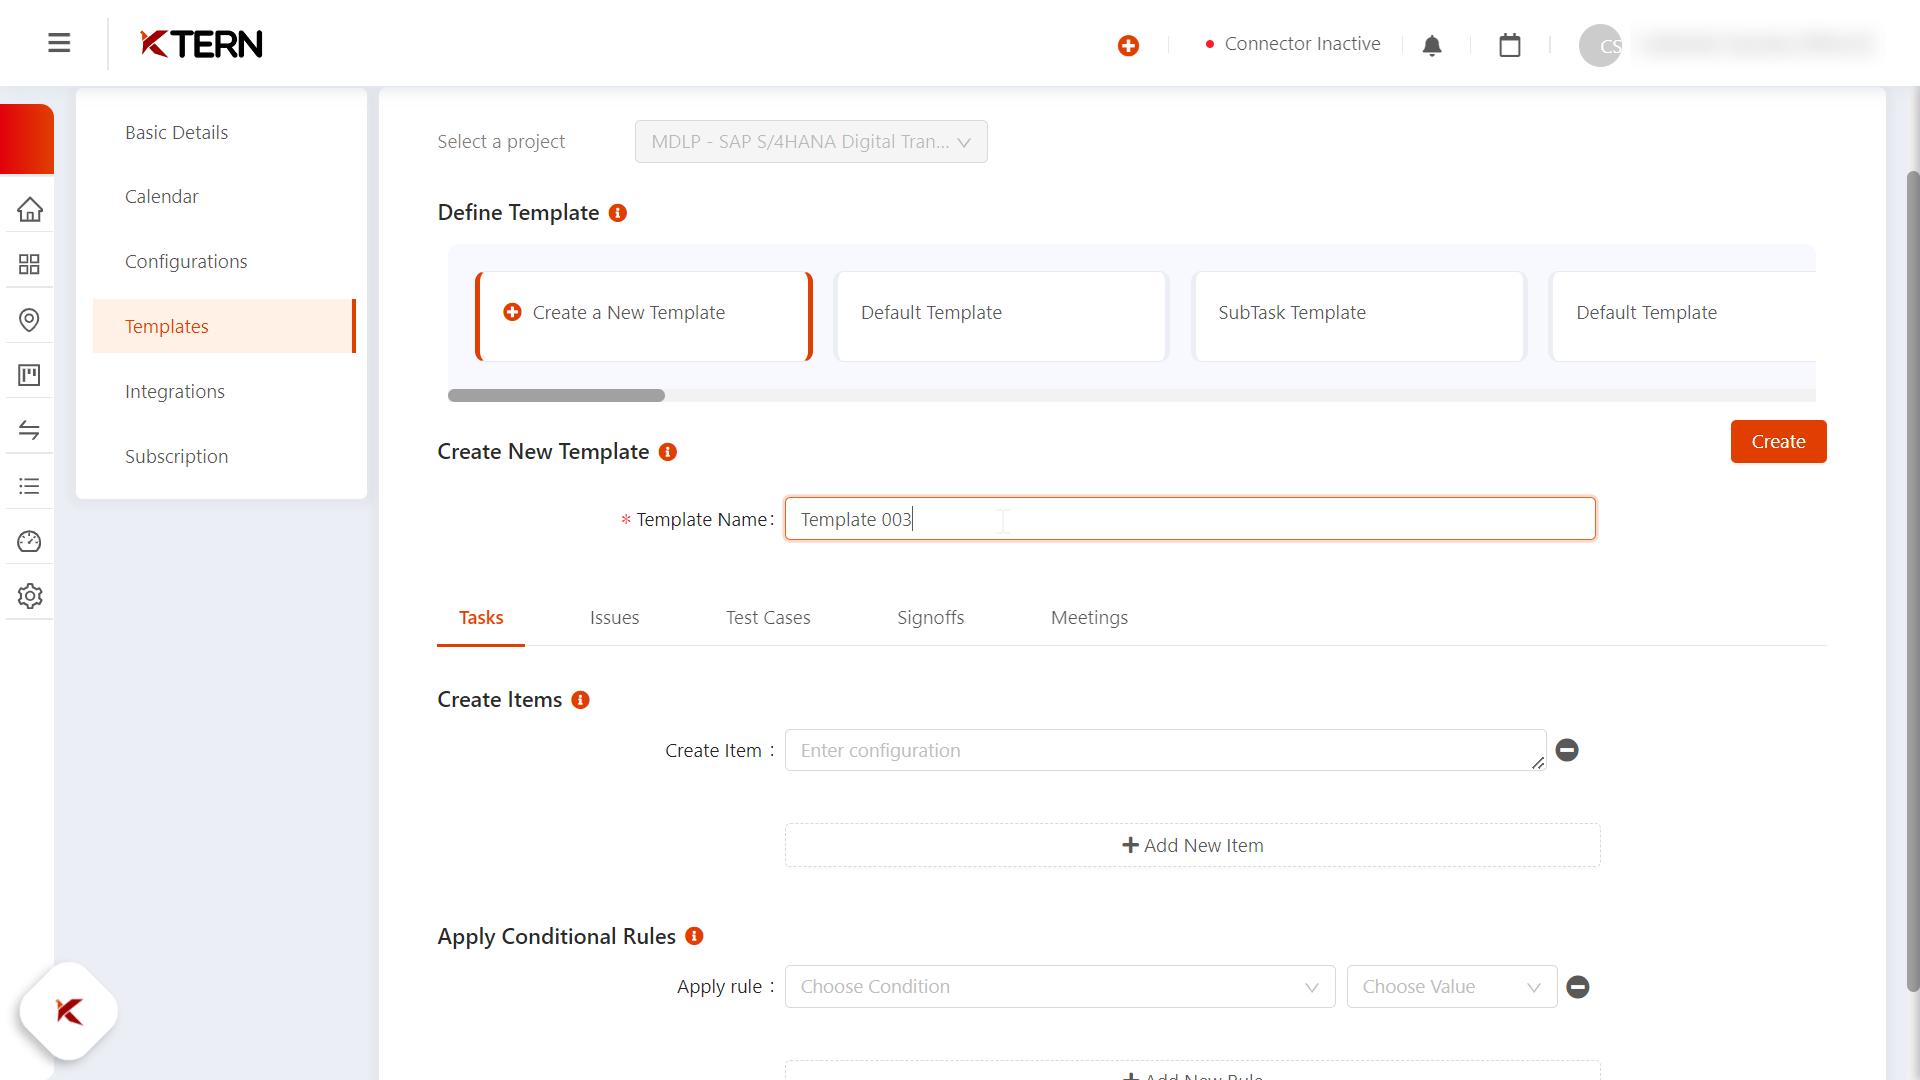The image size is (1920, 1080).
Task: Click the info icon beside Define Template
Action: (x=618, y=213)
